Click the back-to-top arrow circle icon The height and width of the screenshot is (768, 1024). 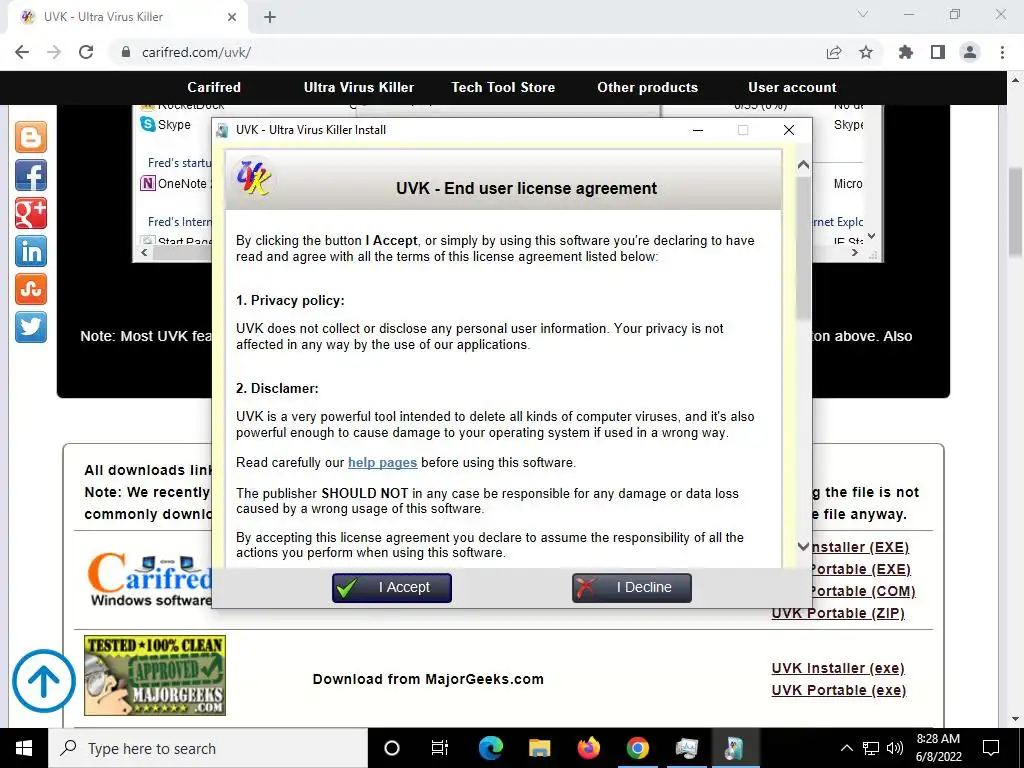[44, 680]
